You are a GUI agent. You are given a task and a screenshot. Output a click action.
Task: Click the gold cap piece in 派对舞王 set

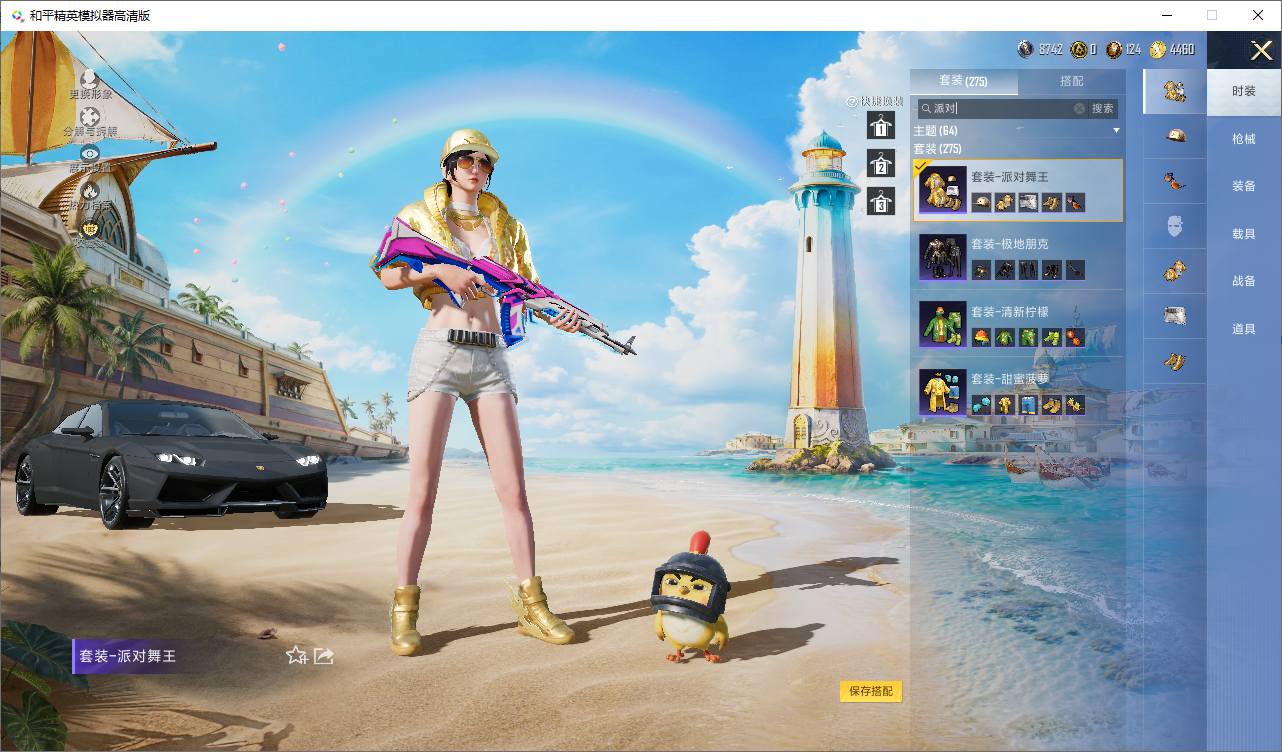tap(981, 203)
